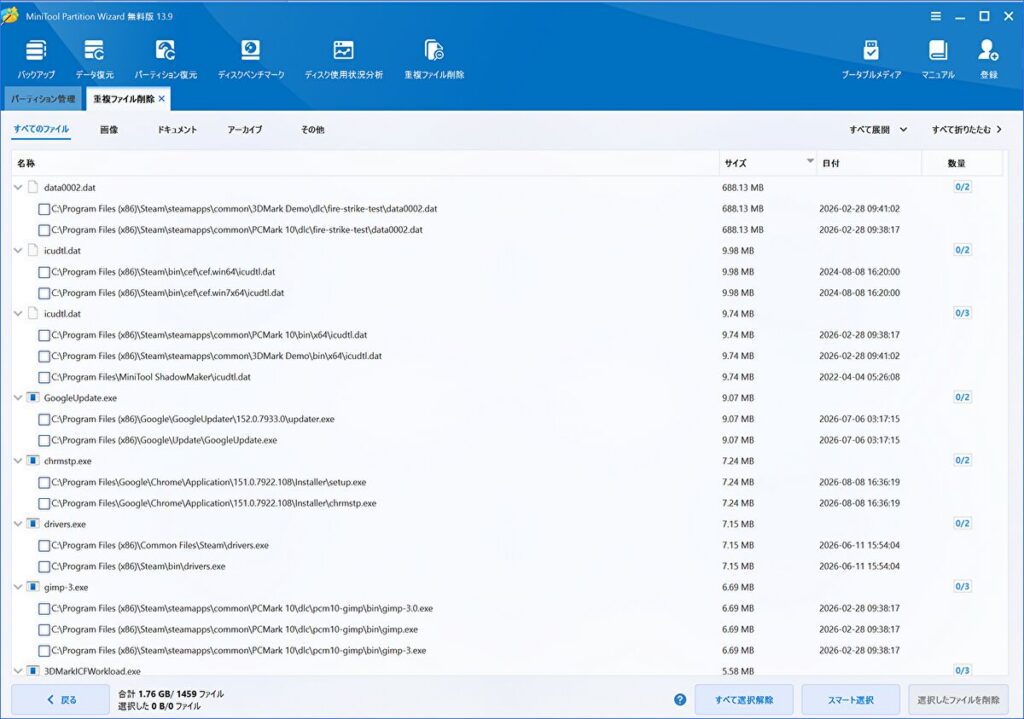Viewport: 1024px width, 719px height.
Task: Collapse the GoogleUpdate.exe group
Action: pos(18,398)
